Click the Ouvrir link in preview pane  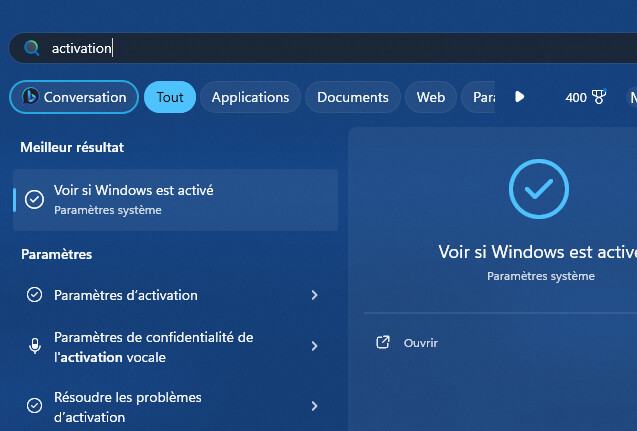click(x=421, y=343)
